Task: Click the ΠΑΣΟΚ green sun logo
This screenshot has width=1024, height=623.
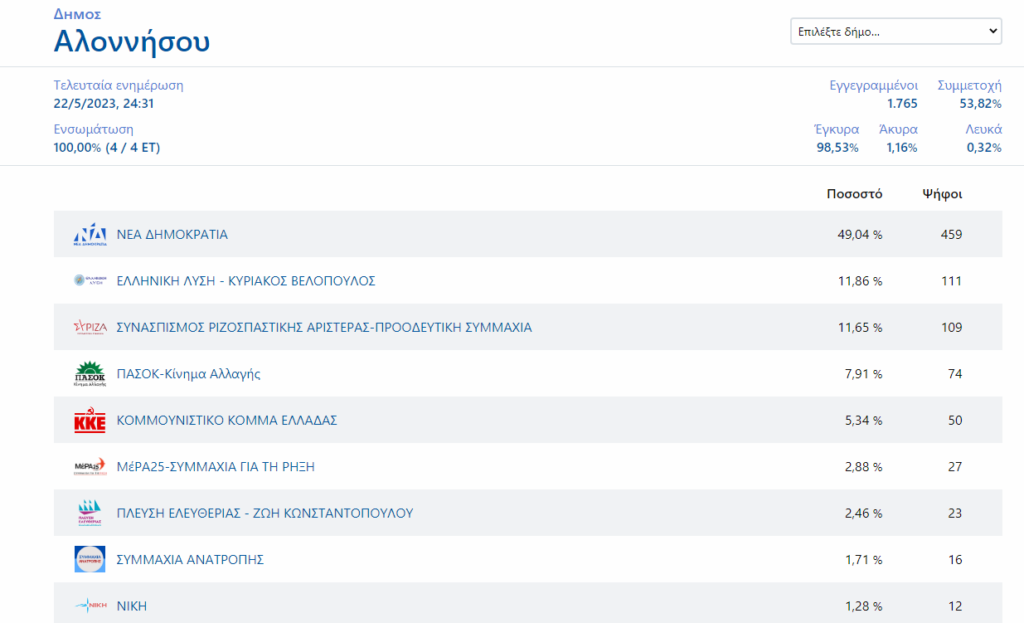Action: pos(89,374)
